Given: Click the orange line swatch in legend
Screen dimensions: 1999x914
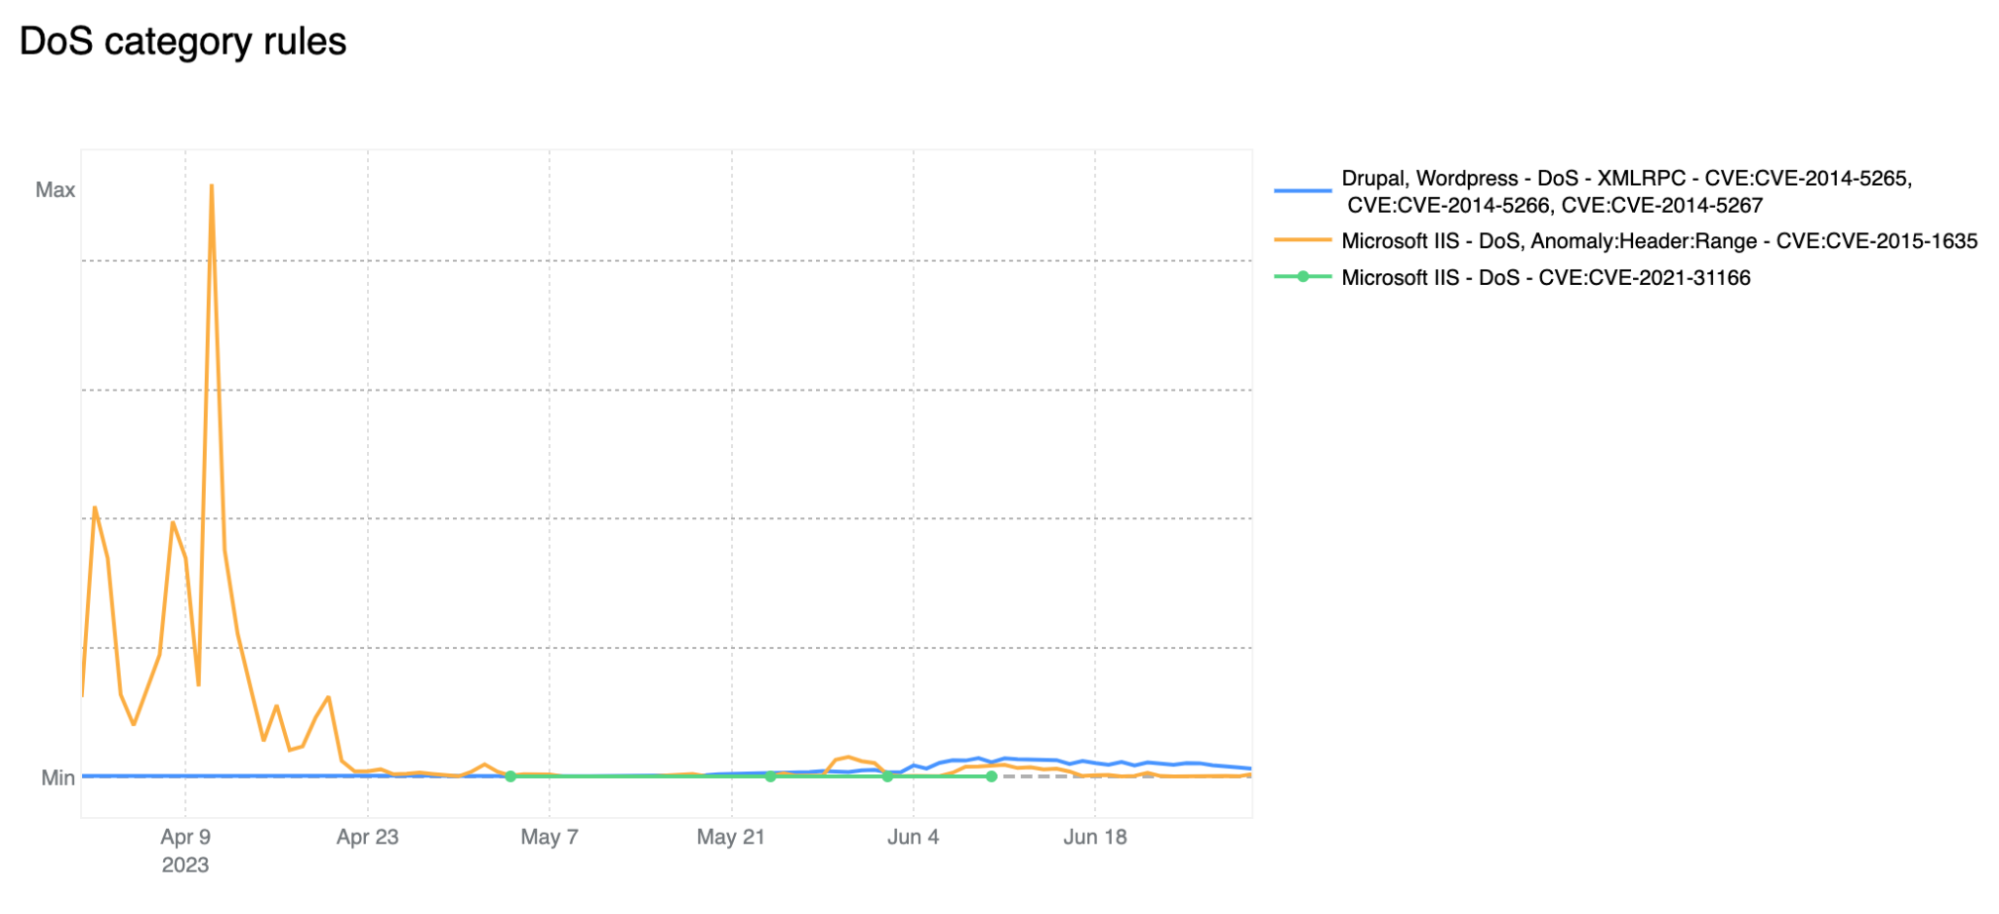Looking at the screenshot, I should click(1302, 241).
